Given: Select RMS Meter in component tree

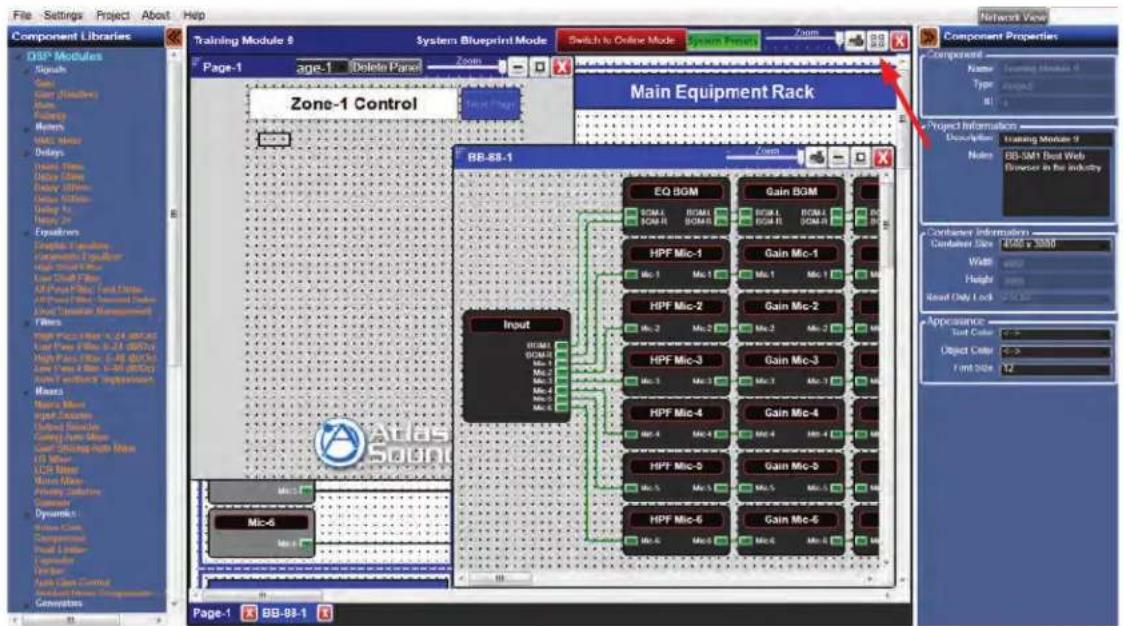Looking at the screenshot, I should (58, 141).
